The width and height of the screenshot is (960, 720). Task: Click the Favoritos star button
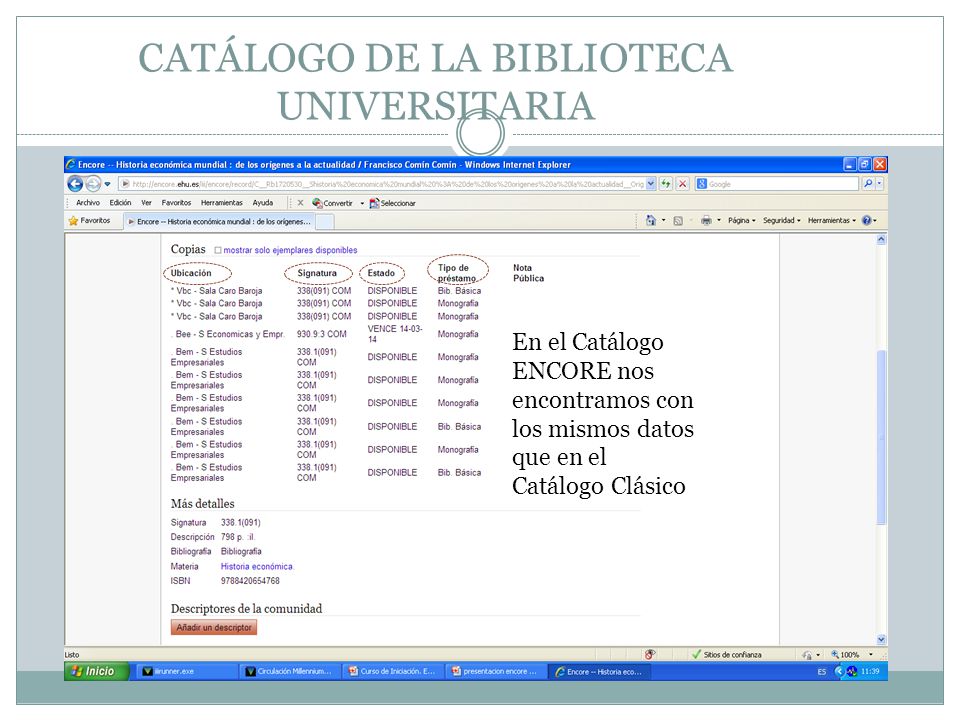pyautogui.click(x=89, y=220)
